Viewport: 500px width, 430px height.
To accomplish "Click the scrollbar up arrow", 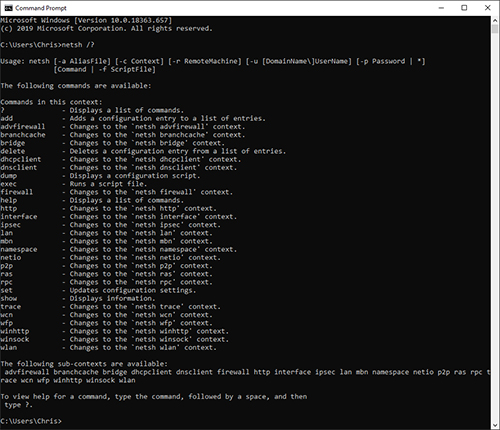I will [x=495, y=20].
